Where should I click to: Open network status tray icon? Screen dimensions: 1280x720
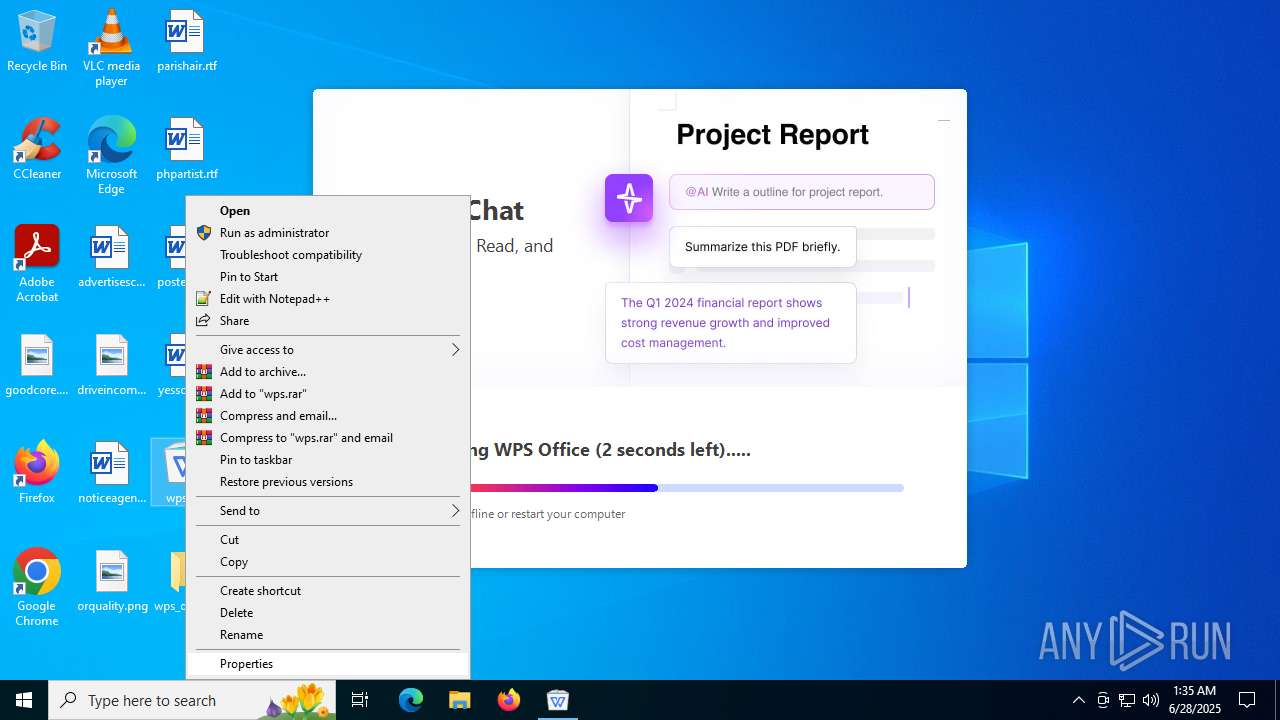click(1126, 700)
